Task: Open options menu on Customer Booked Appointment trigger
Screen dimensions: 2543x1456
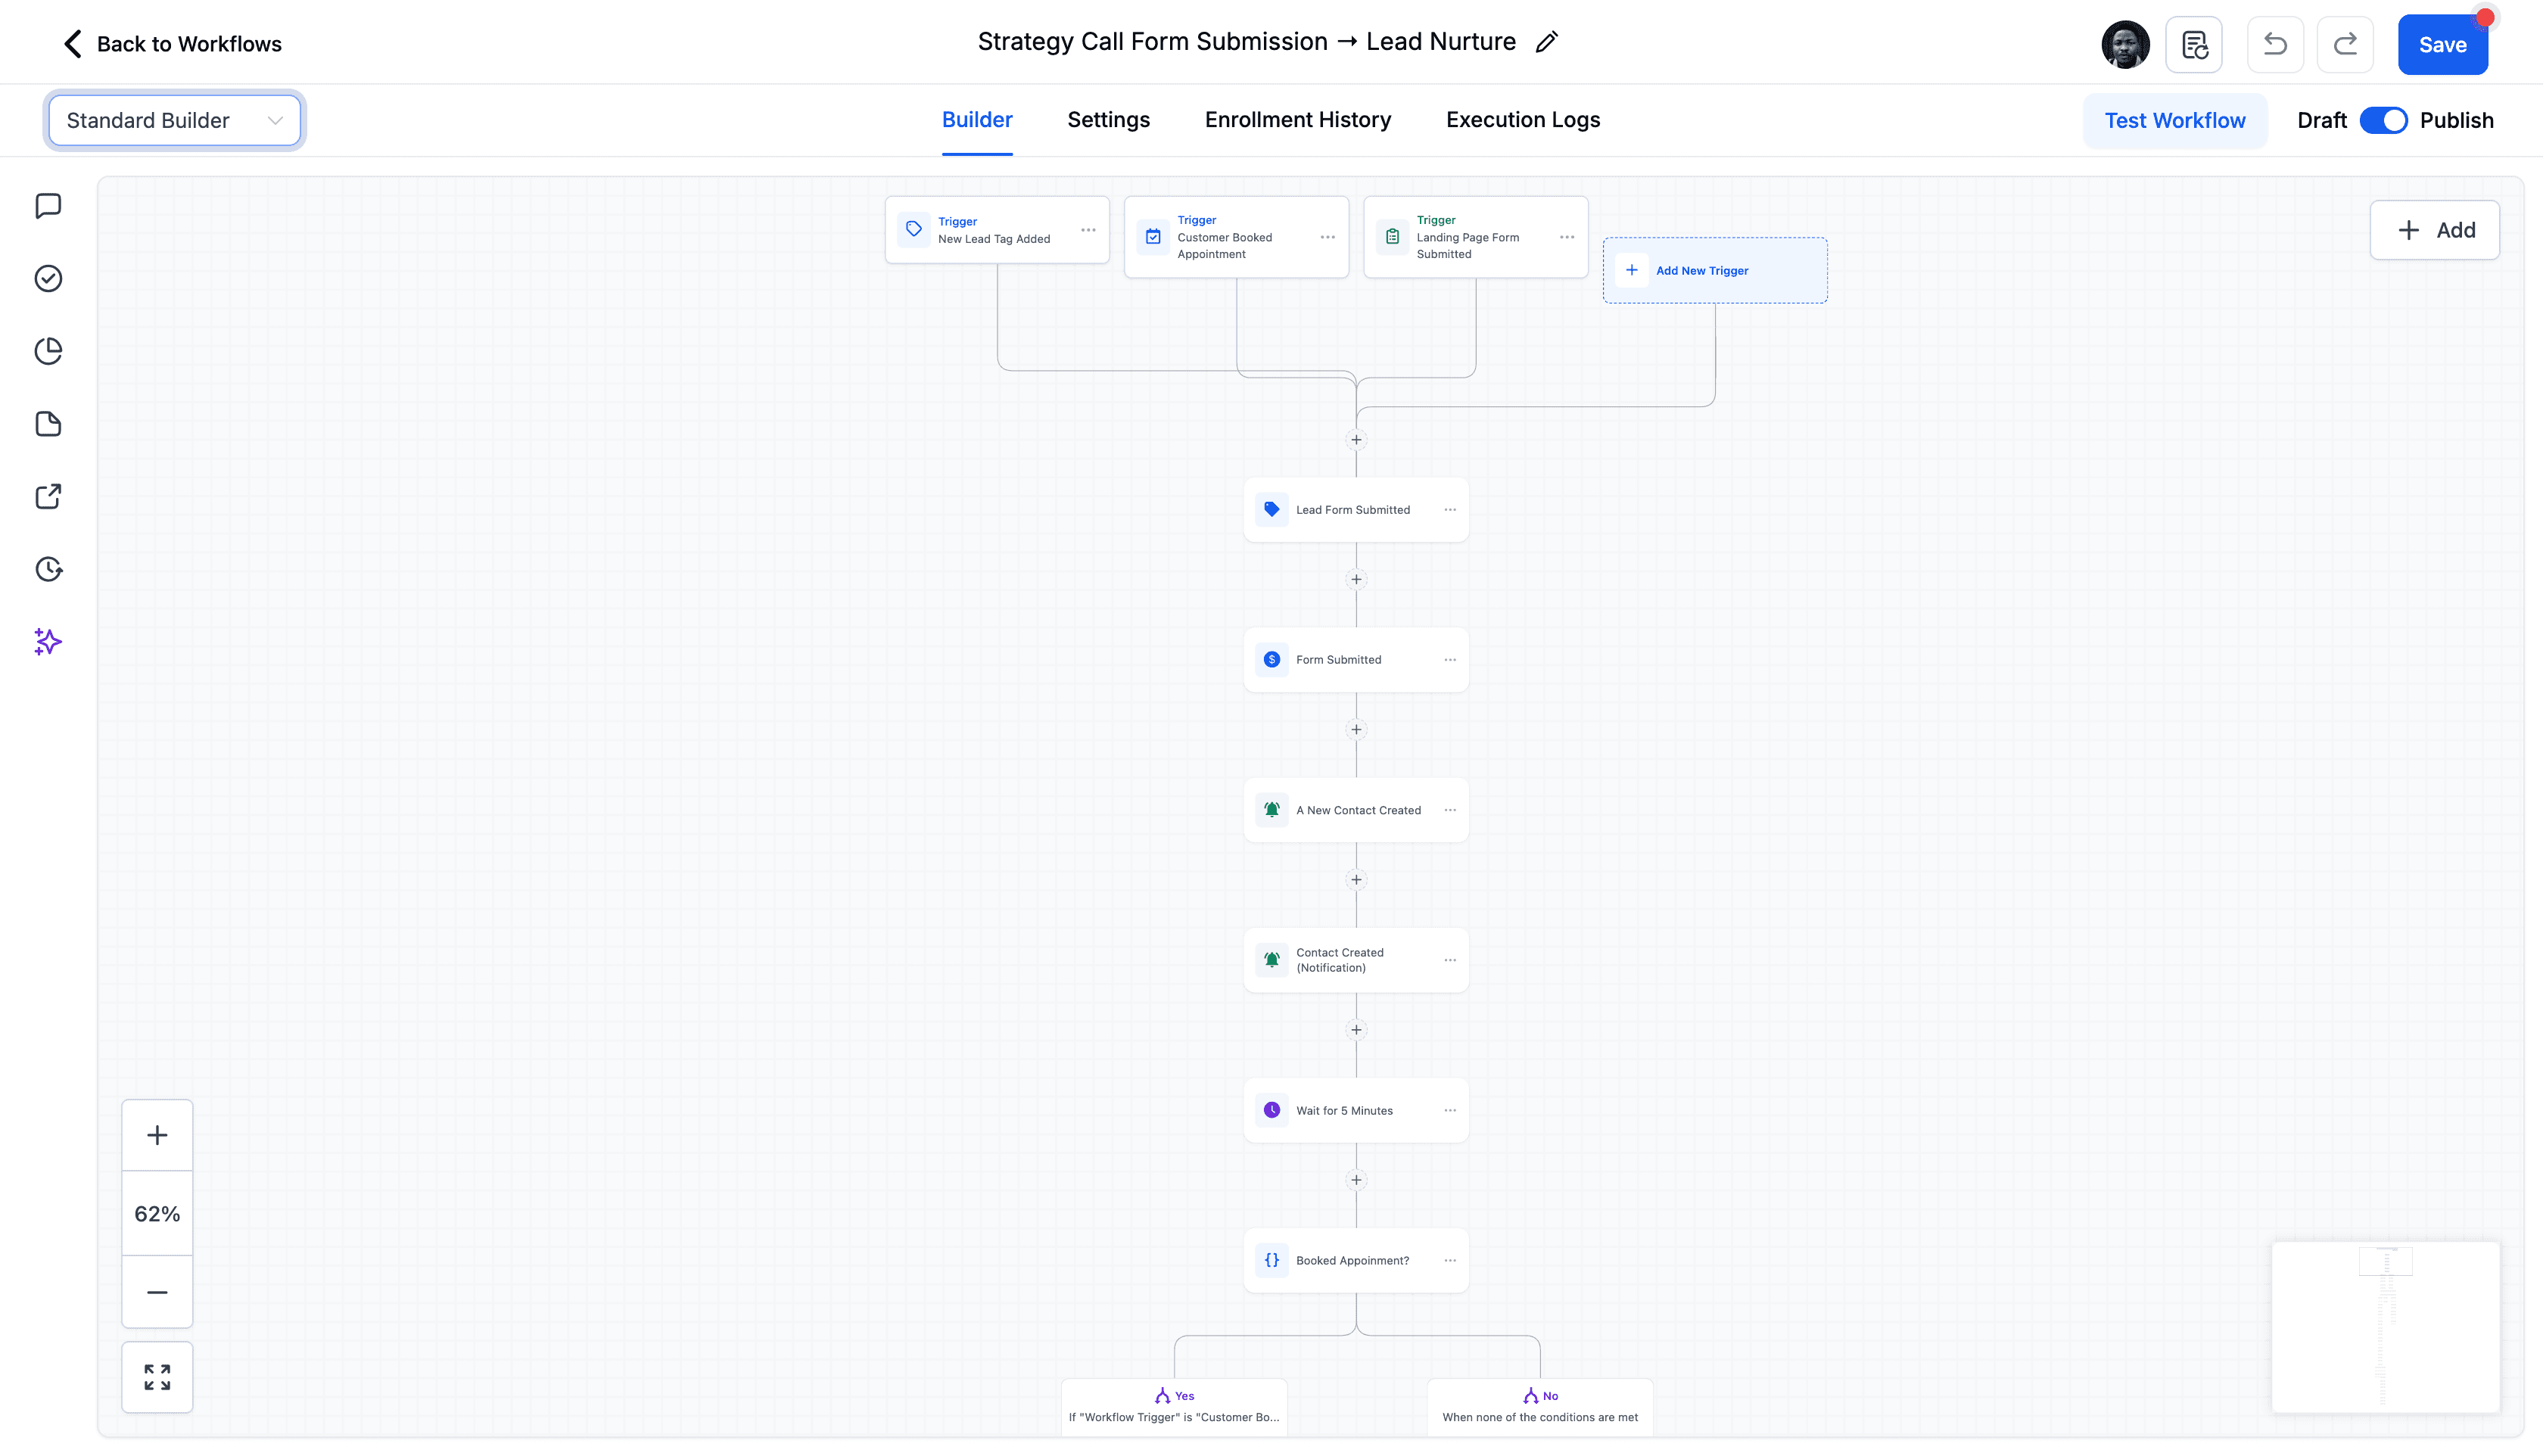Action: tap(1328, 237)
